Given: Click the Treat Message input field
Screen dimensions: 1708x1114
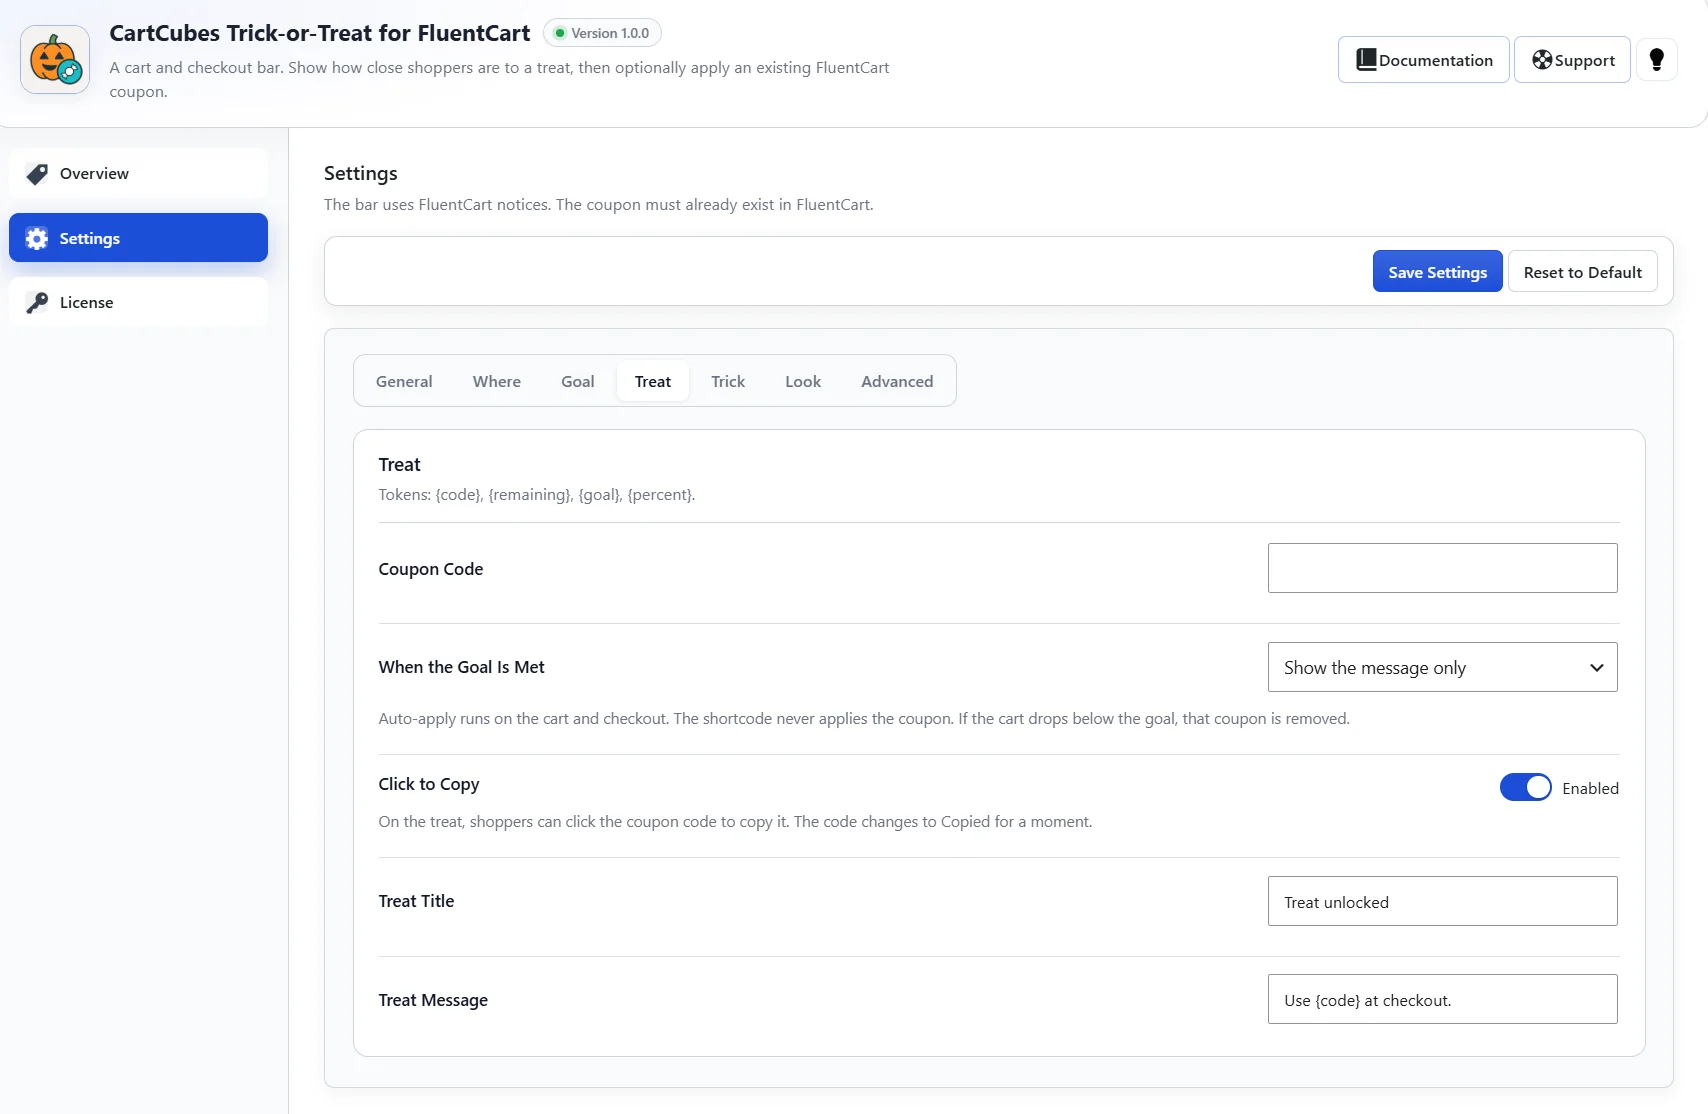Looking at the screenshot, I should click(x=1443, y=999).
